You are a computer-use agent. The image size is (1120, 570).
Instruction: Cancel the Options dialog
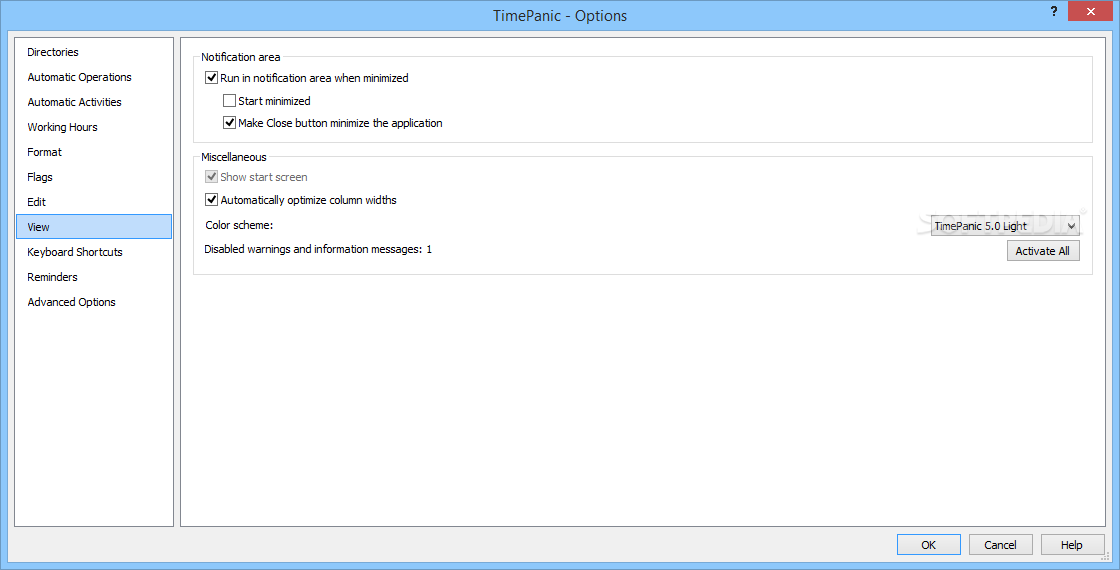pyautogui.click(x=1000, y=544)
